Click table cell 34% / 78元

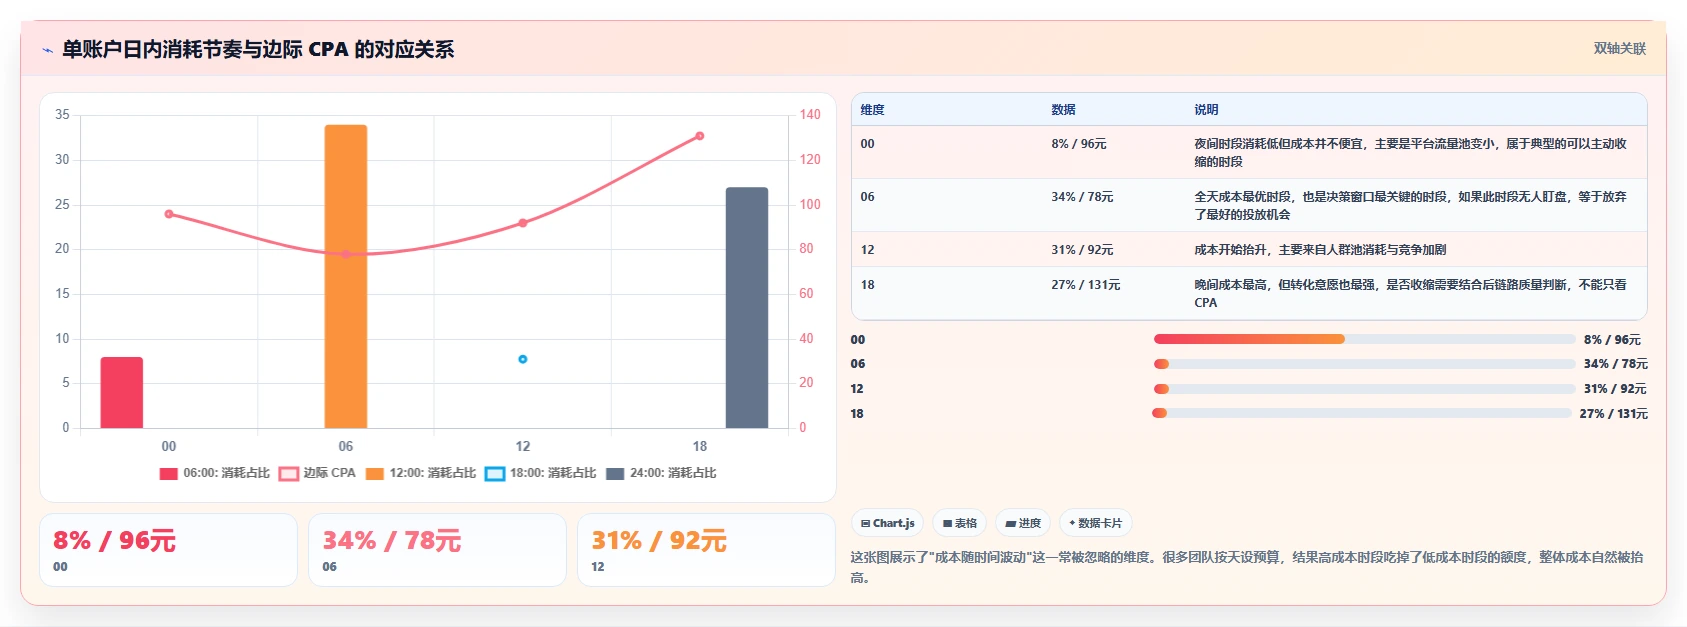[1082, 197]
